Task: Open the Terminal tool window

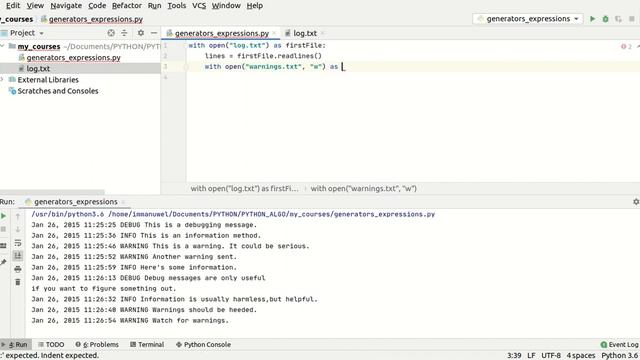Action: [x=147, y=344]
